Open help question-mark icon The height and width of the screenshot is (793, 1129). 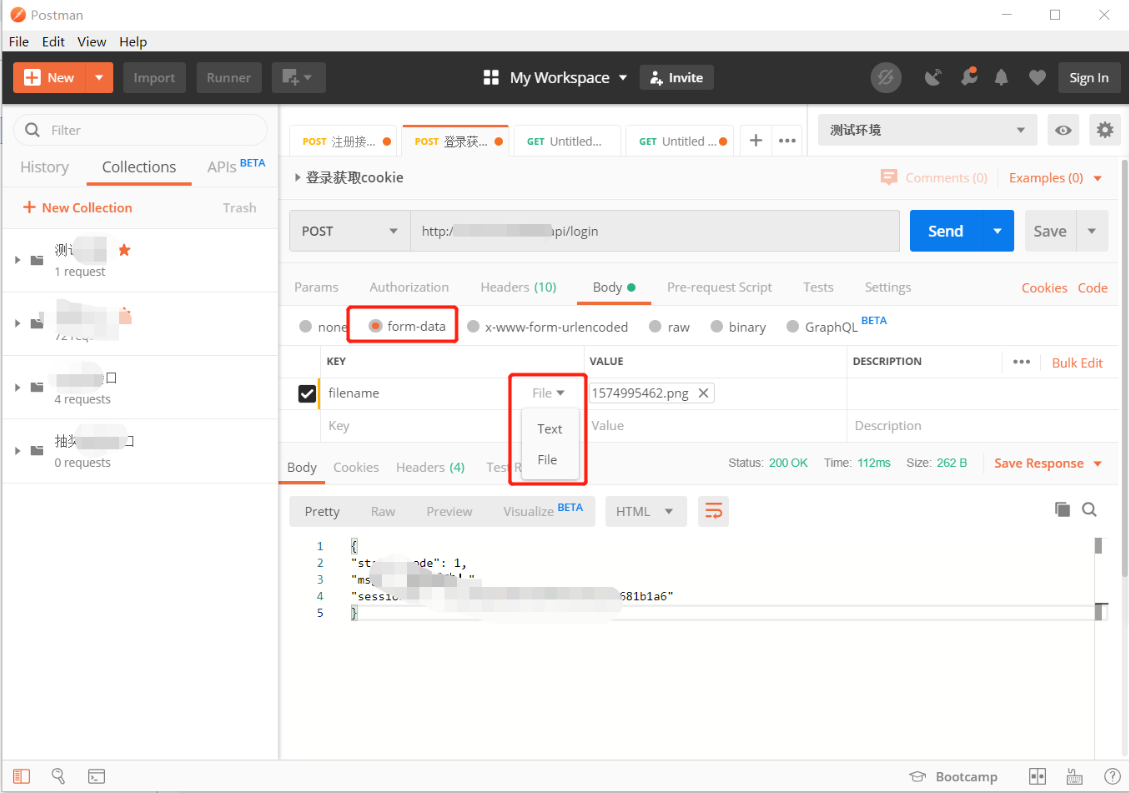pyautogui.click(x=1112, y=776)
